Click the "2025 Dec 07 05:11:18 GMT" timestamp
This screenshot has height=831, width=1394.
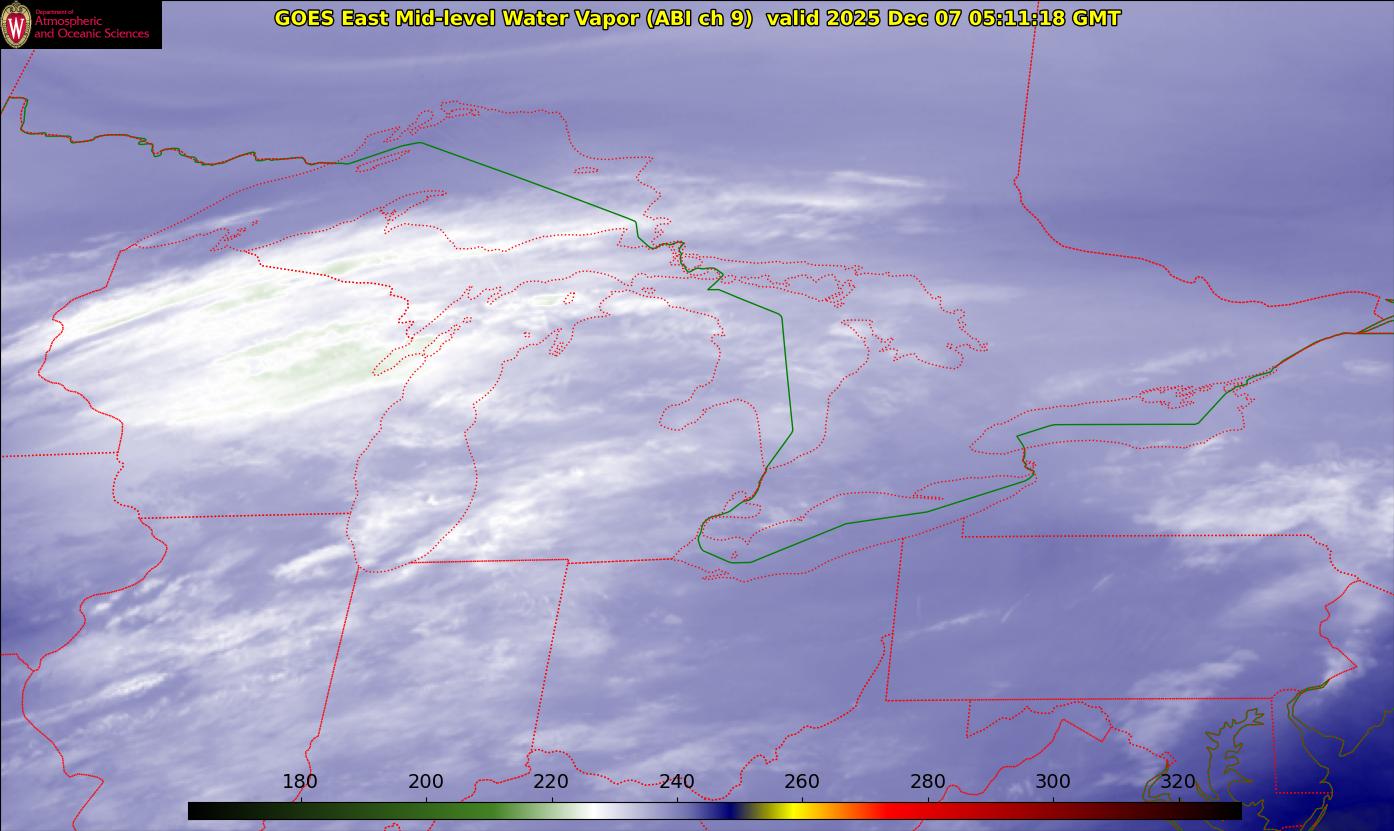click(974, 18)
